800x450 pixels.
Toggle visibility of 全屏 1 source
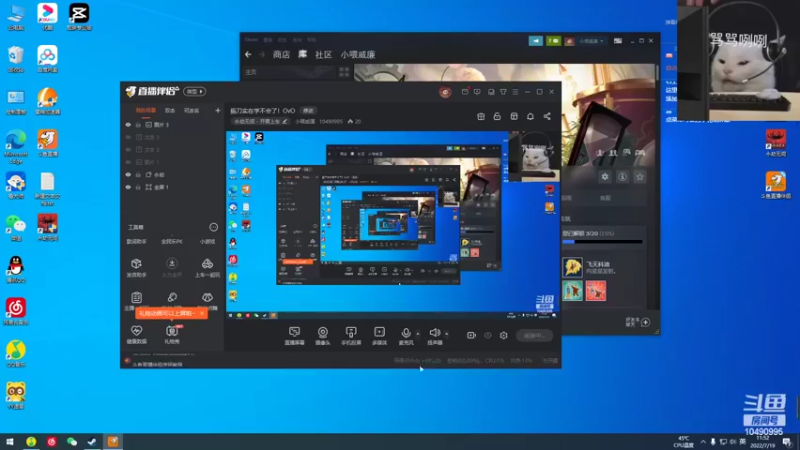[x=128, y=187]
